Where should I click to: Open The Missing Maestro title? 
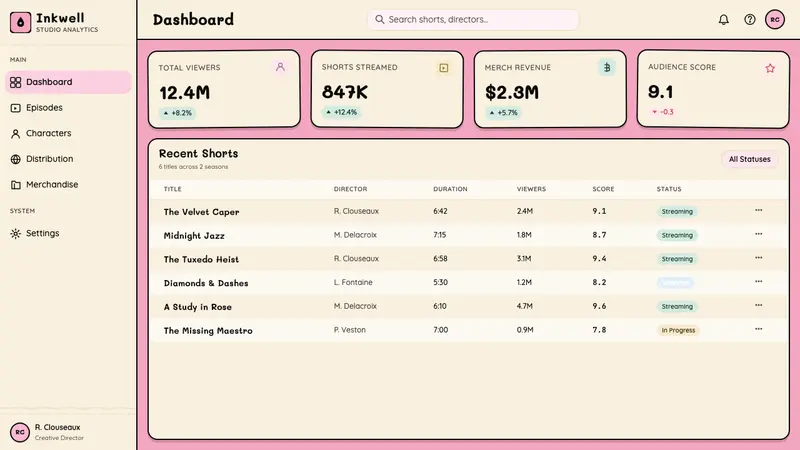[x=208, y=331]
